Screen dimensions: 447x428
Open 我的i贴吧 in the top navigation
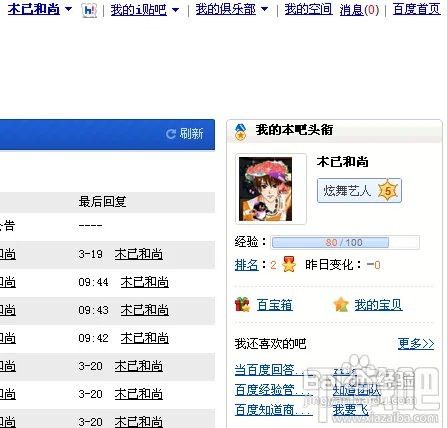[x=139, y=10]
